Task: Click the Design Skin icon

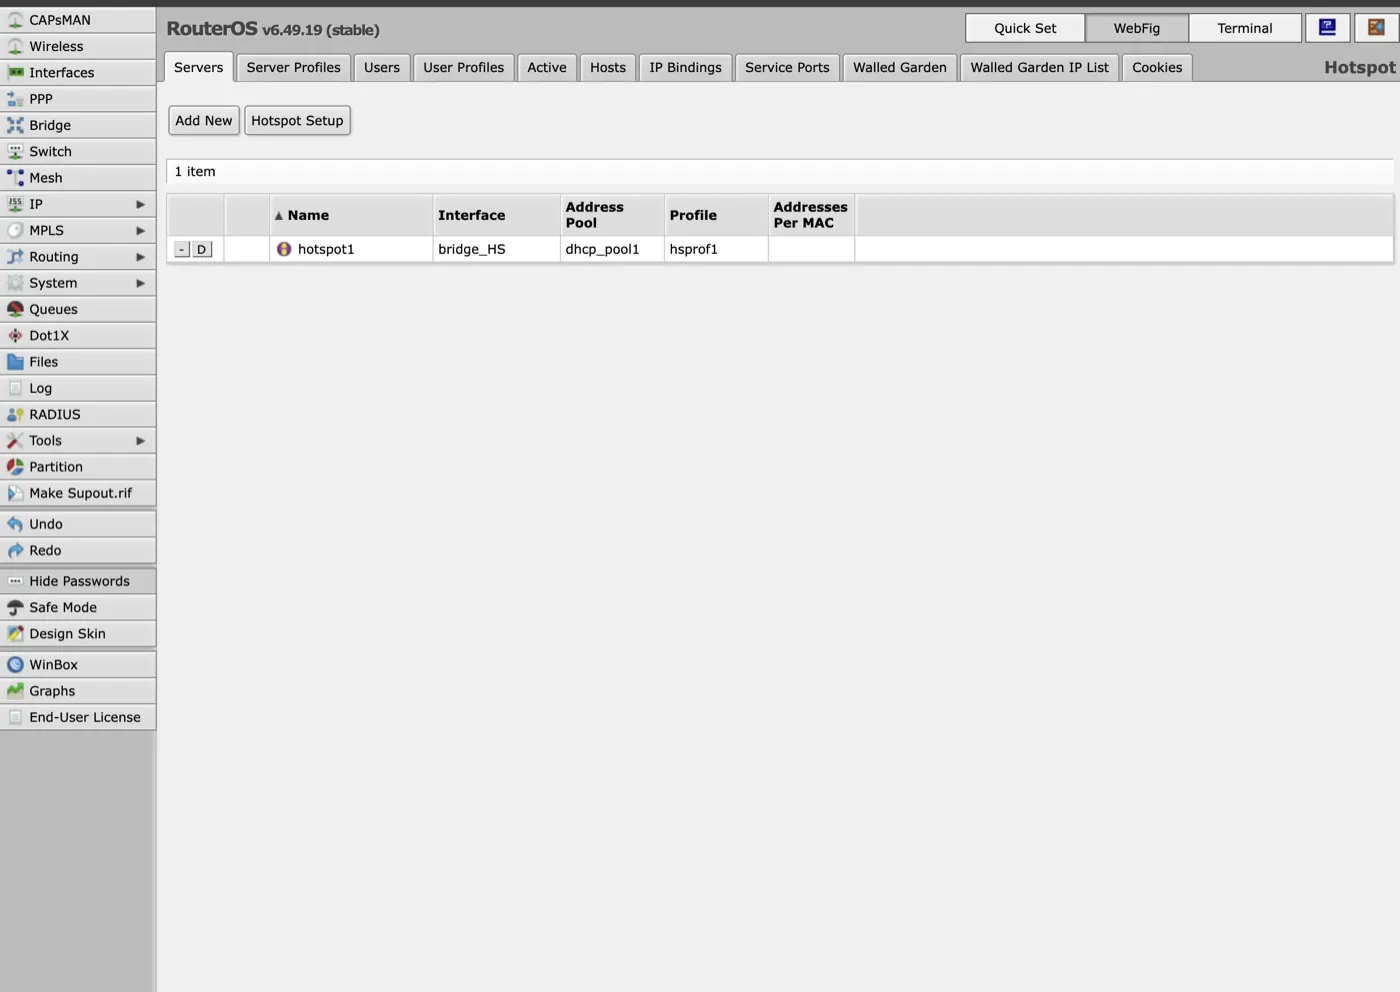Action: coord(15,633)
